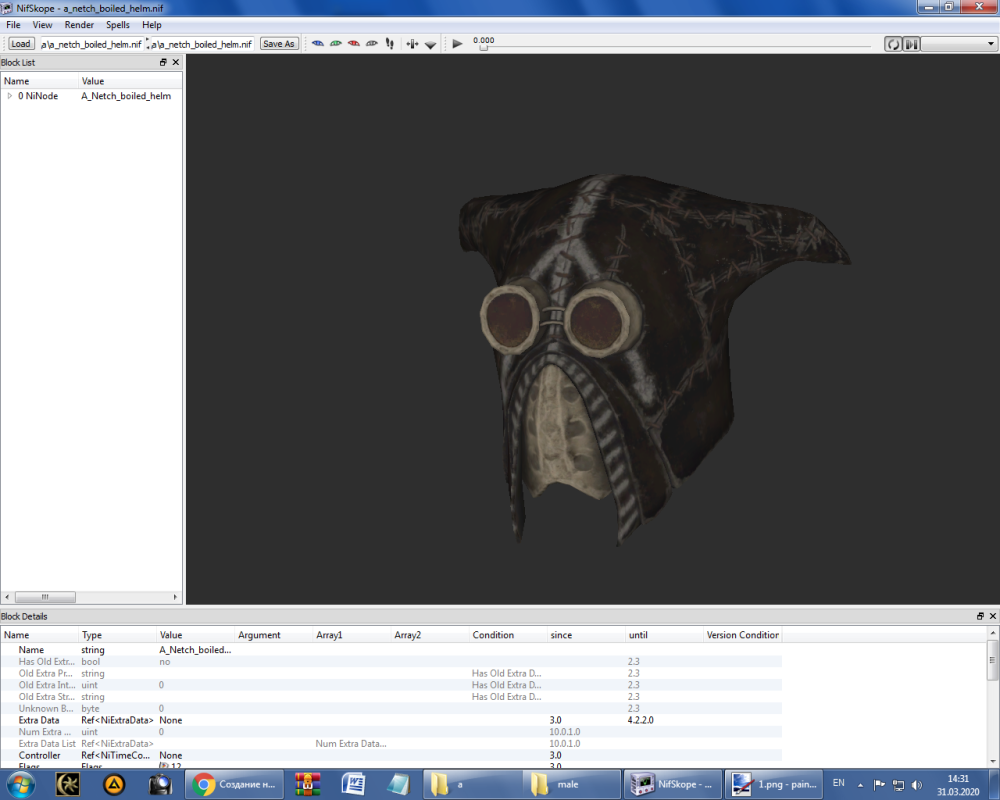The width and height of the screenshot is (1000, 800).
Task: Toggle Perspective view triangle icon
Action: click(430, 44)
